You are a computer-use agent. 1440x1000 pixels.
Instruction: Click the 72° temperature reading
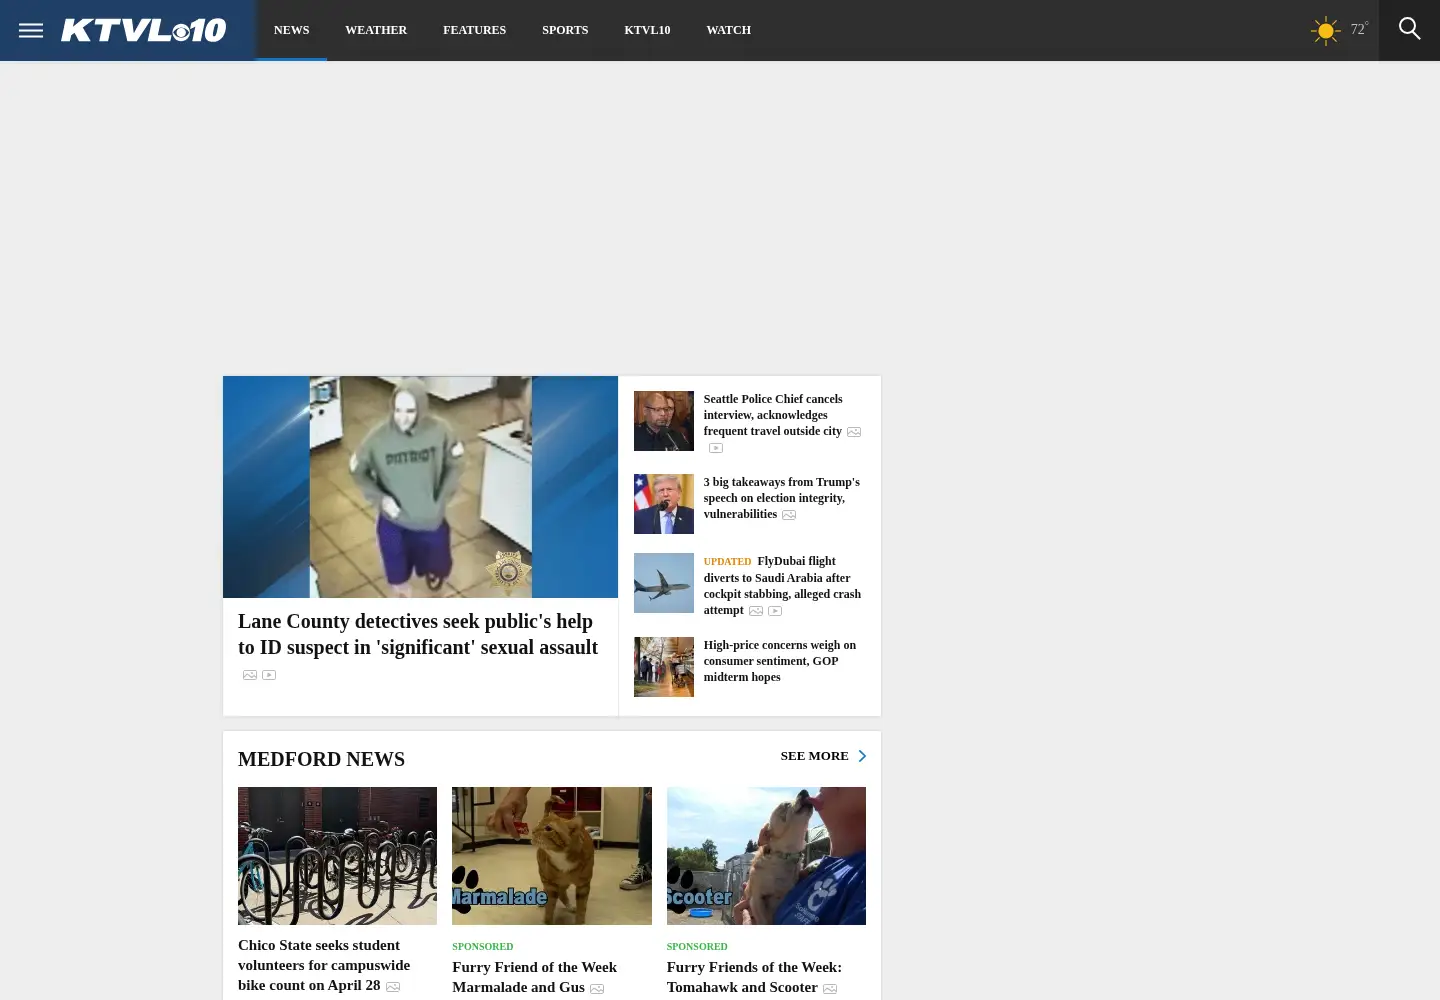coord(1359,29)
